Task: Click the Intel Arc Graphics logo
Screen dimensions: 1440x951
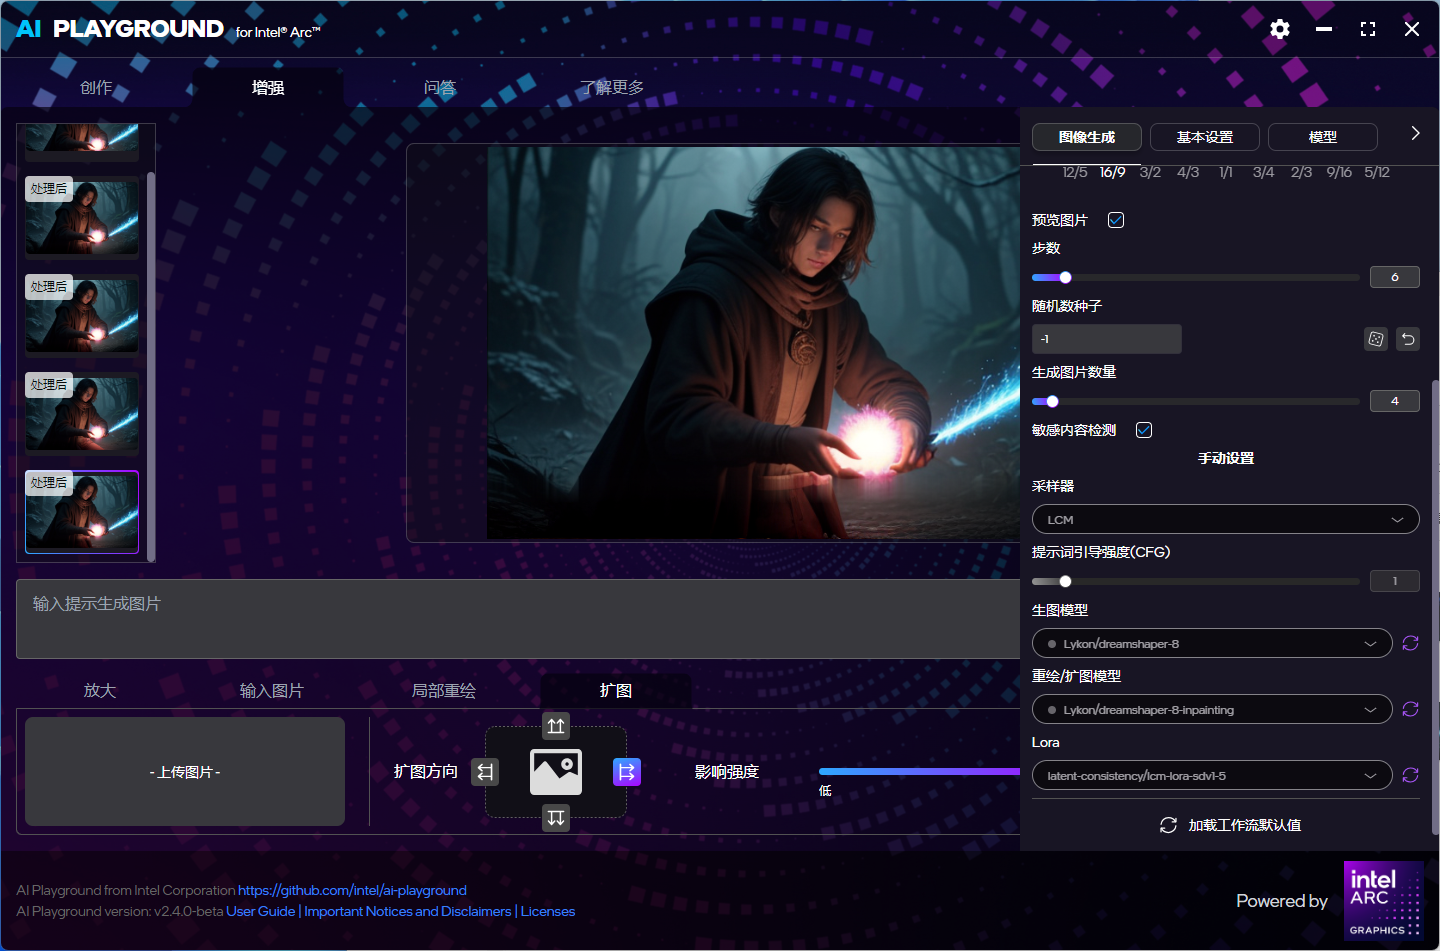Action: tap(1384, 901)
